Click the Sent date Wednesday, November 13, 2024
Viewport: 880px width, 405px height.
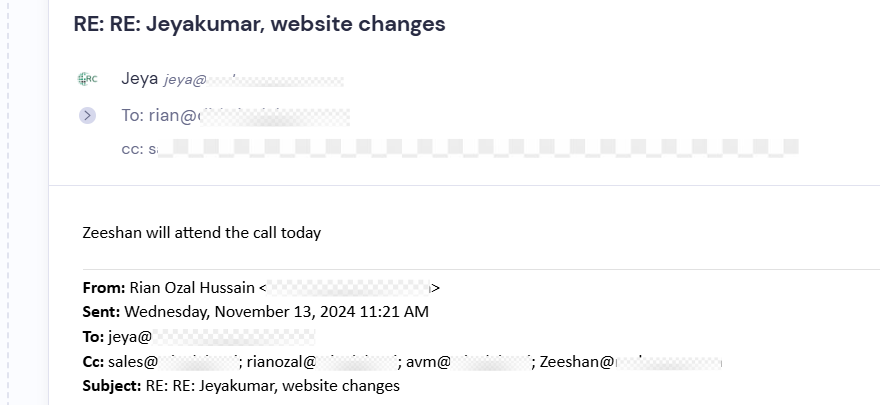pyautogui.click(x=276, y=312)
